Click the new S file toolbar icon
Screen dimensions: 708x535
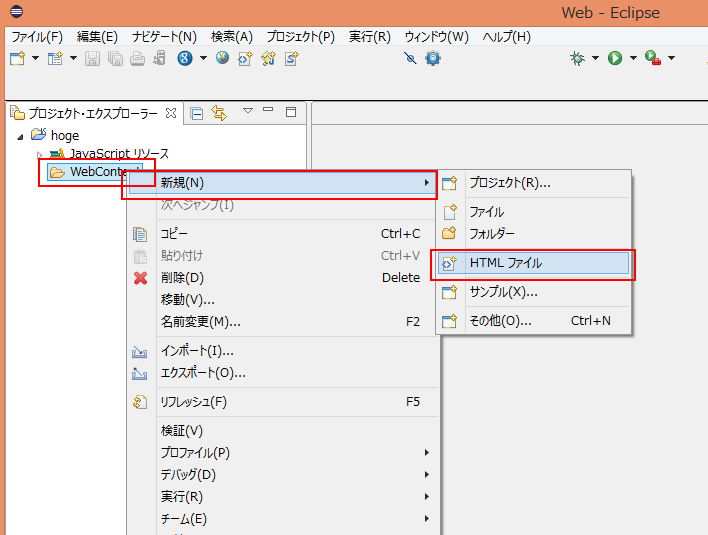pyautogui.click(x=292, y=58)
